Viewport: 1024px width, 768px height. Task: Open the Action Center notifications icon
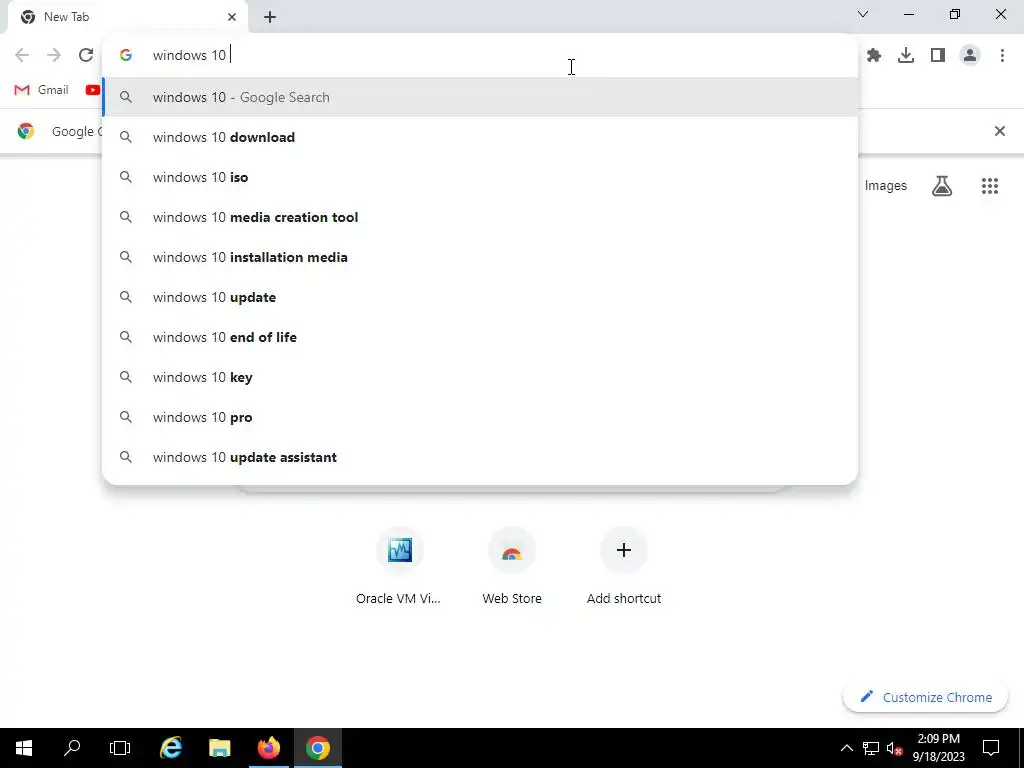pyautogui.click(x=991, y=748)
